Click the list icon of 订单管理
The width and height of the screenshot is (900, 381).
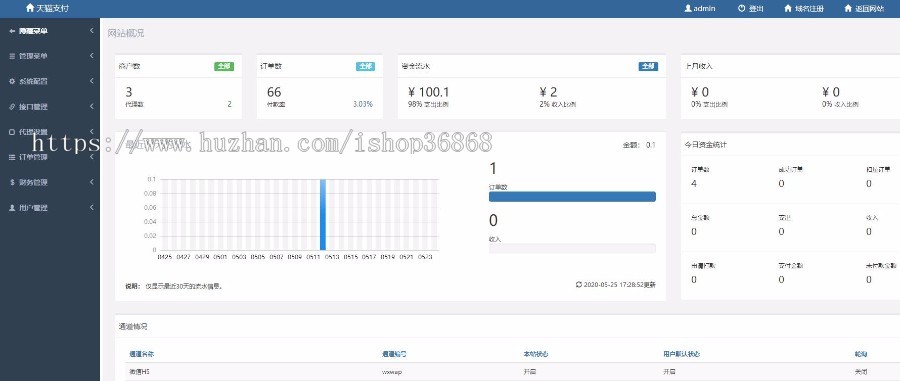pyautogui.click(x=12, y=157)
